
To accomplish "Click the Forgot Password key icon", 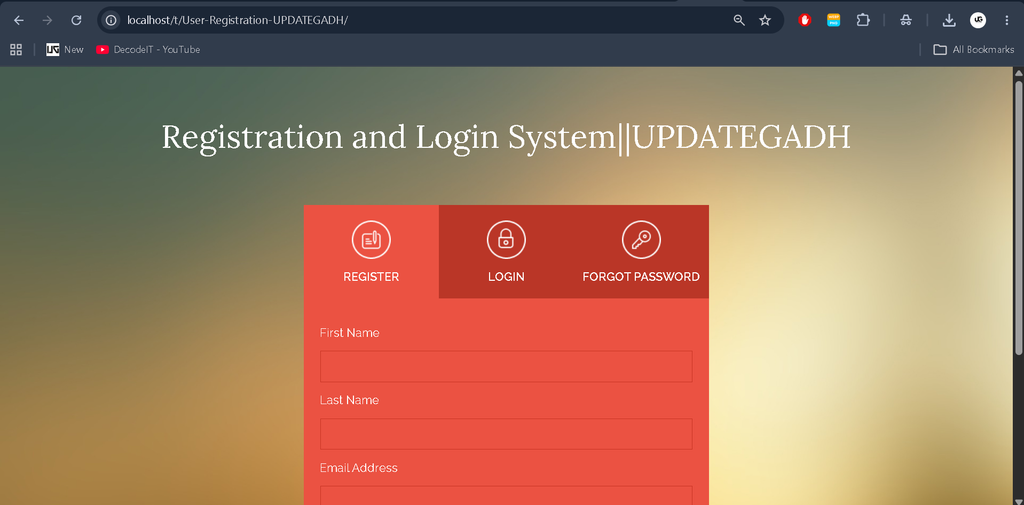I will (x=641, y=240).
